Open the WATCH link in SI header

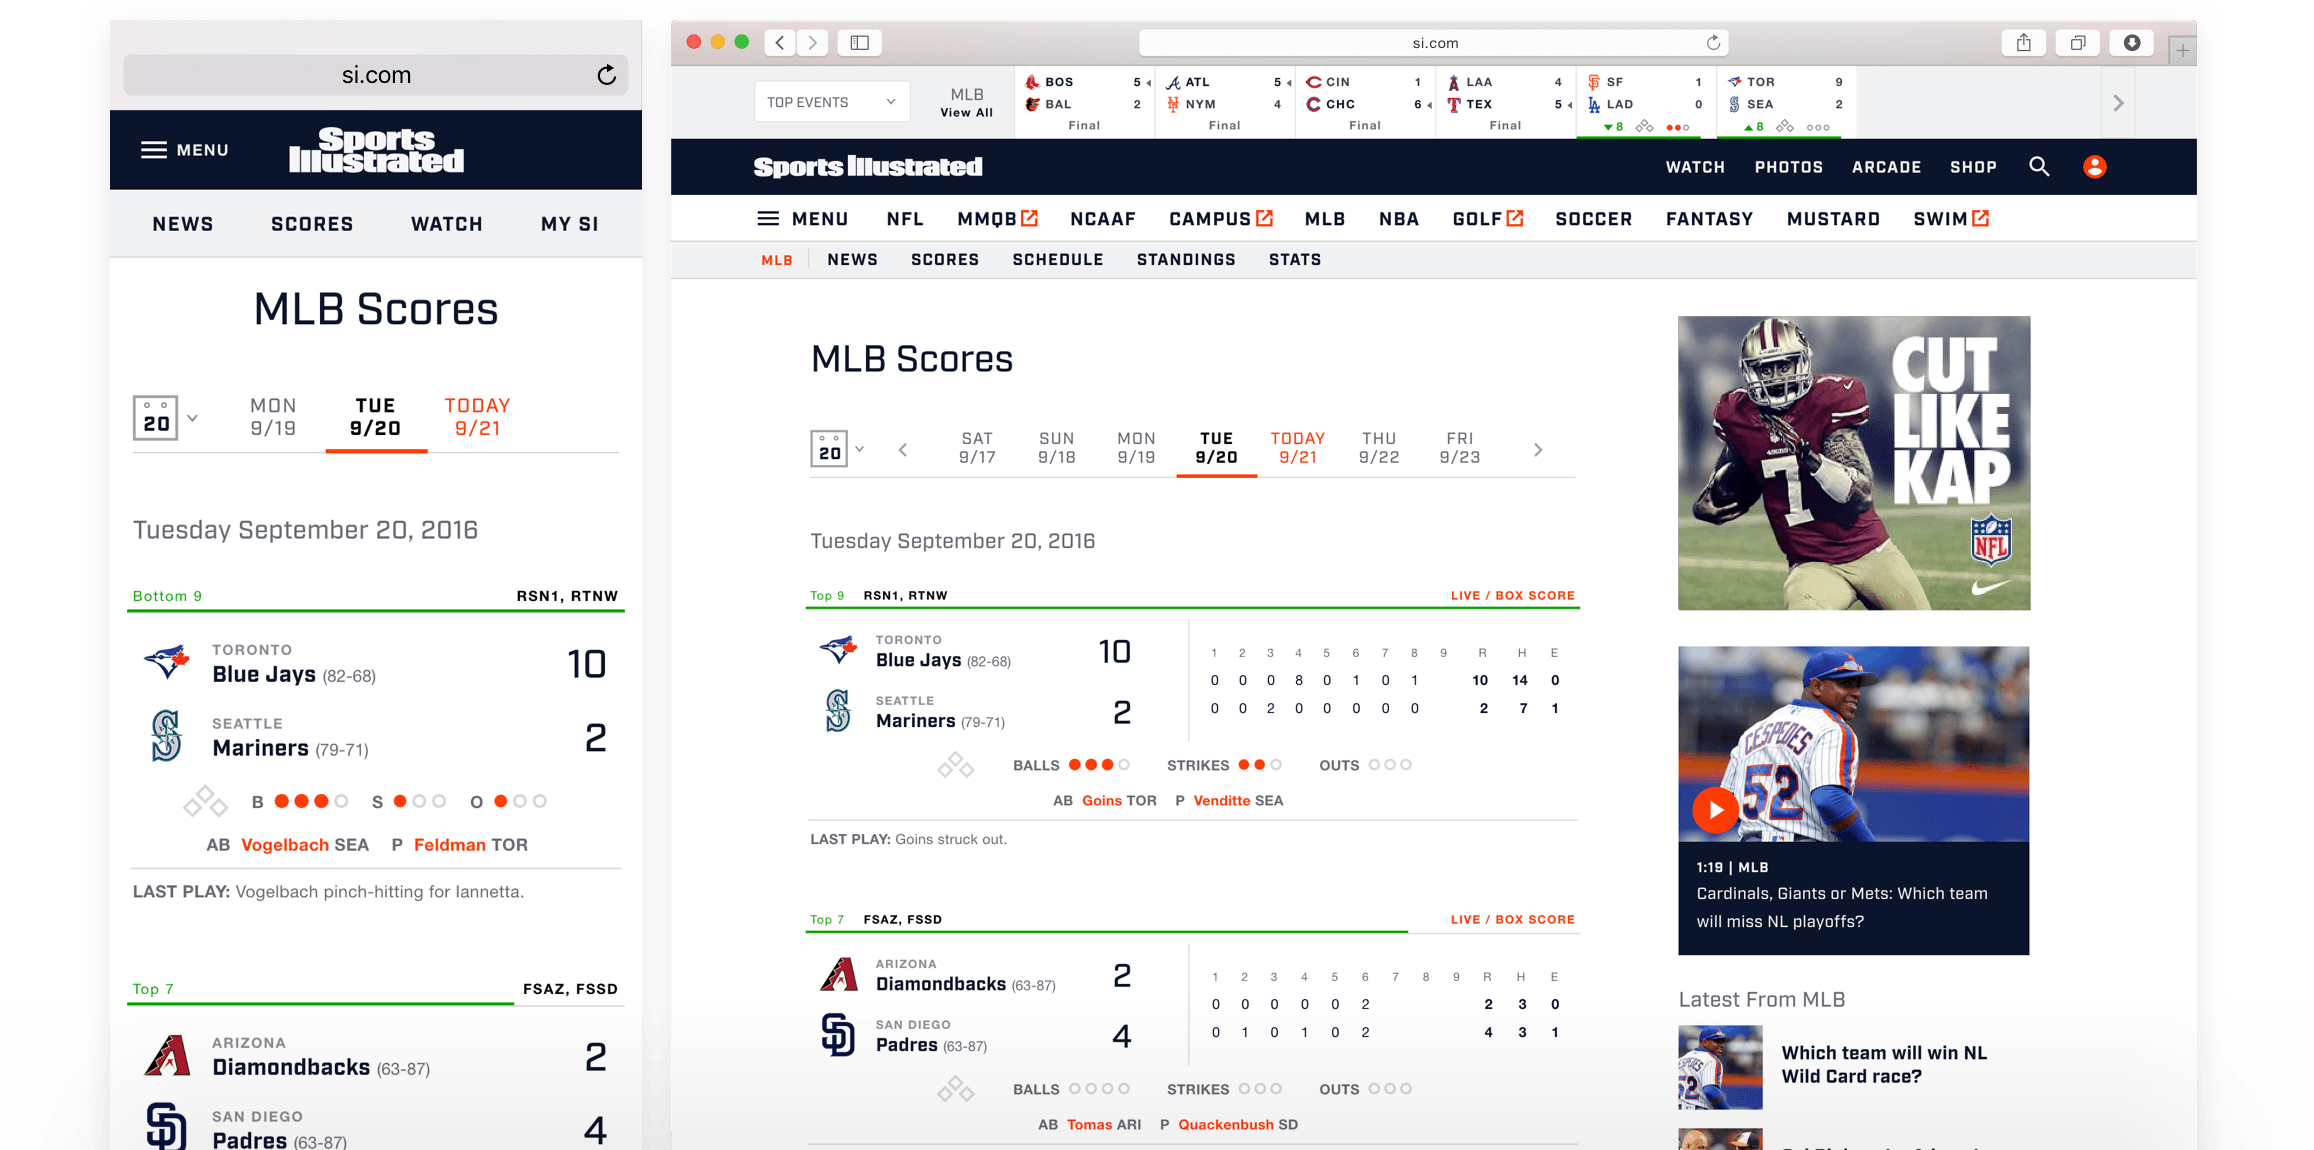(1695, 167)
